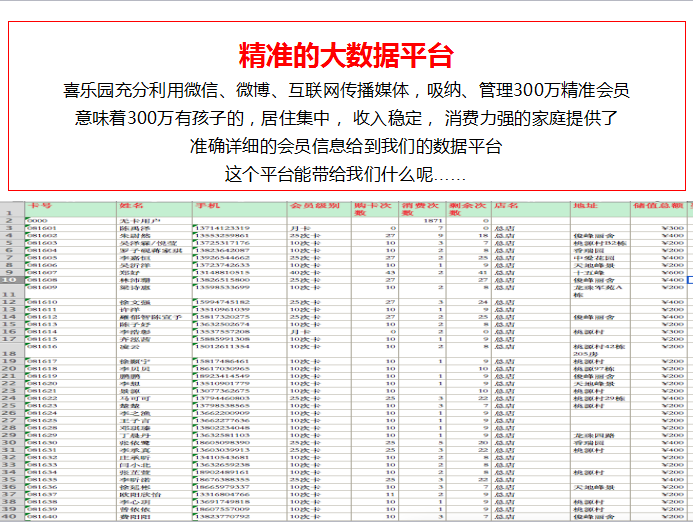
Task: Select the 姓名 column header cell
Action: [155, 209]
